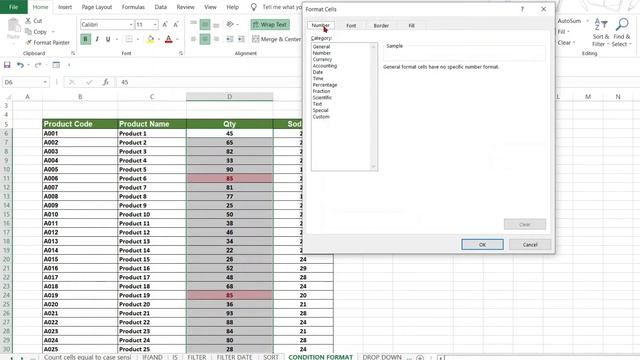Viewport: 640px width, 360px height.
Task: Open the Review ribbon tab
Action: [185, 7]
